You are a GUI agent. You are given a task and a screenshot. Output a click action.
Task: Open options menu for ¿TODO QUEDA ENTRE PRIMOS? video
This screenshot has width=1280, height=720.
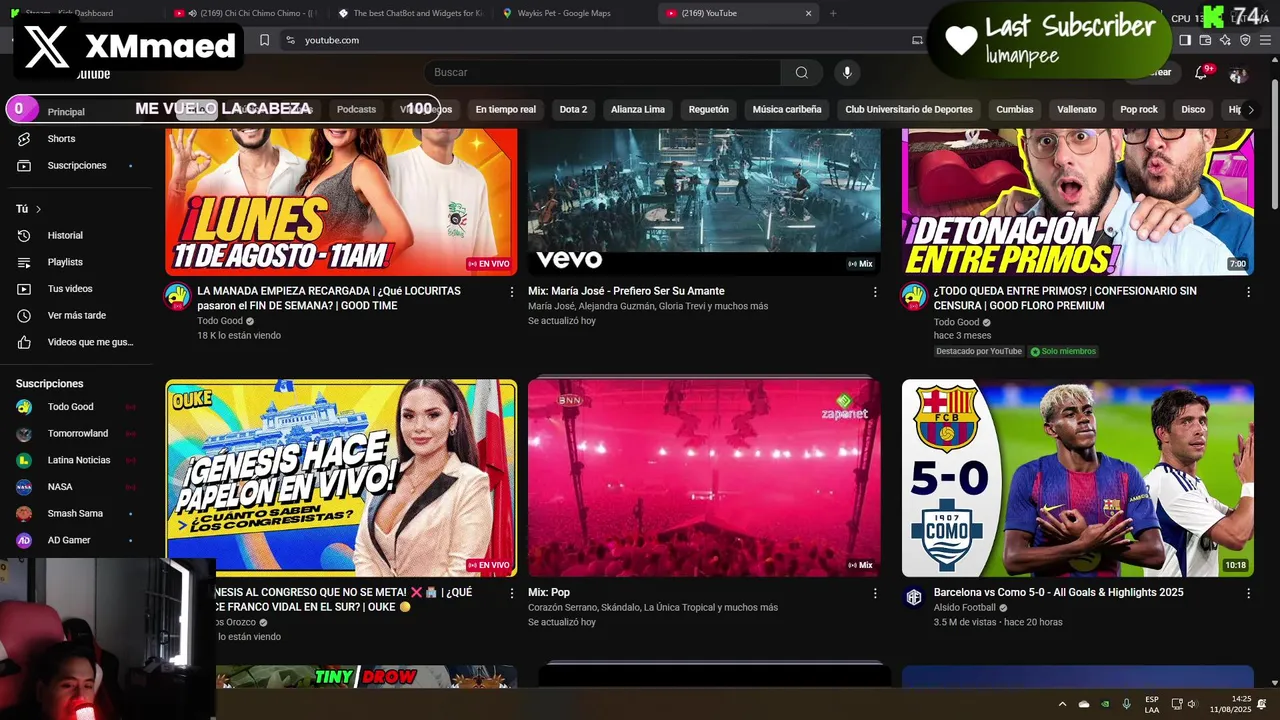[x=1248, y=292]
